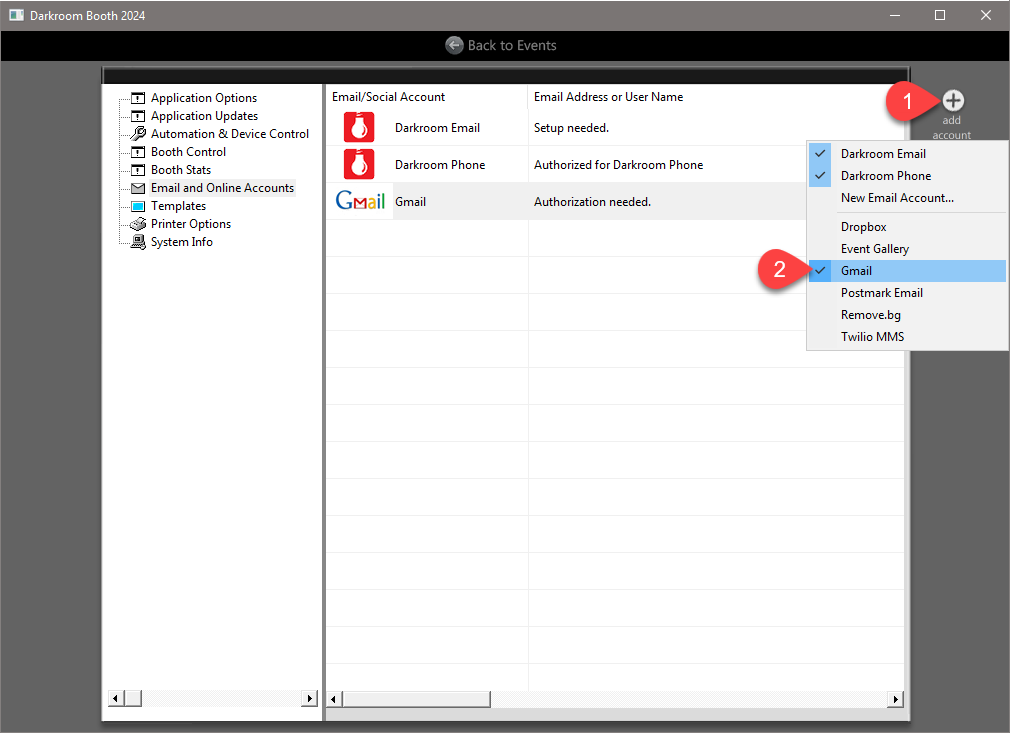This screenshot has width=1010, height=733.
Task: Click the Booth Control tree icon
Action: [x=138, y=152]
